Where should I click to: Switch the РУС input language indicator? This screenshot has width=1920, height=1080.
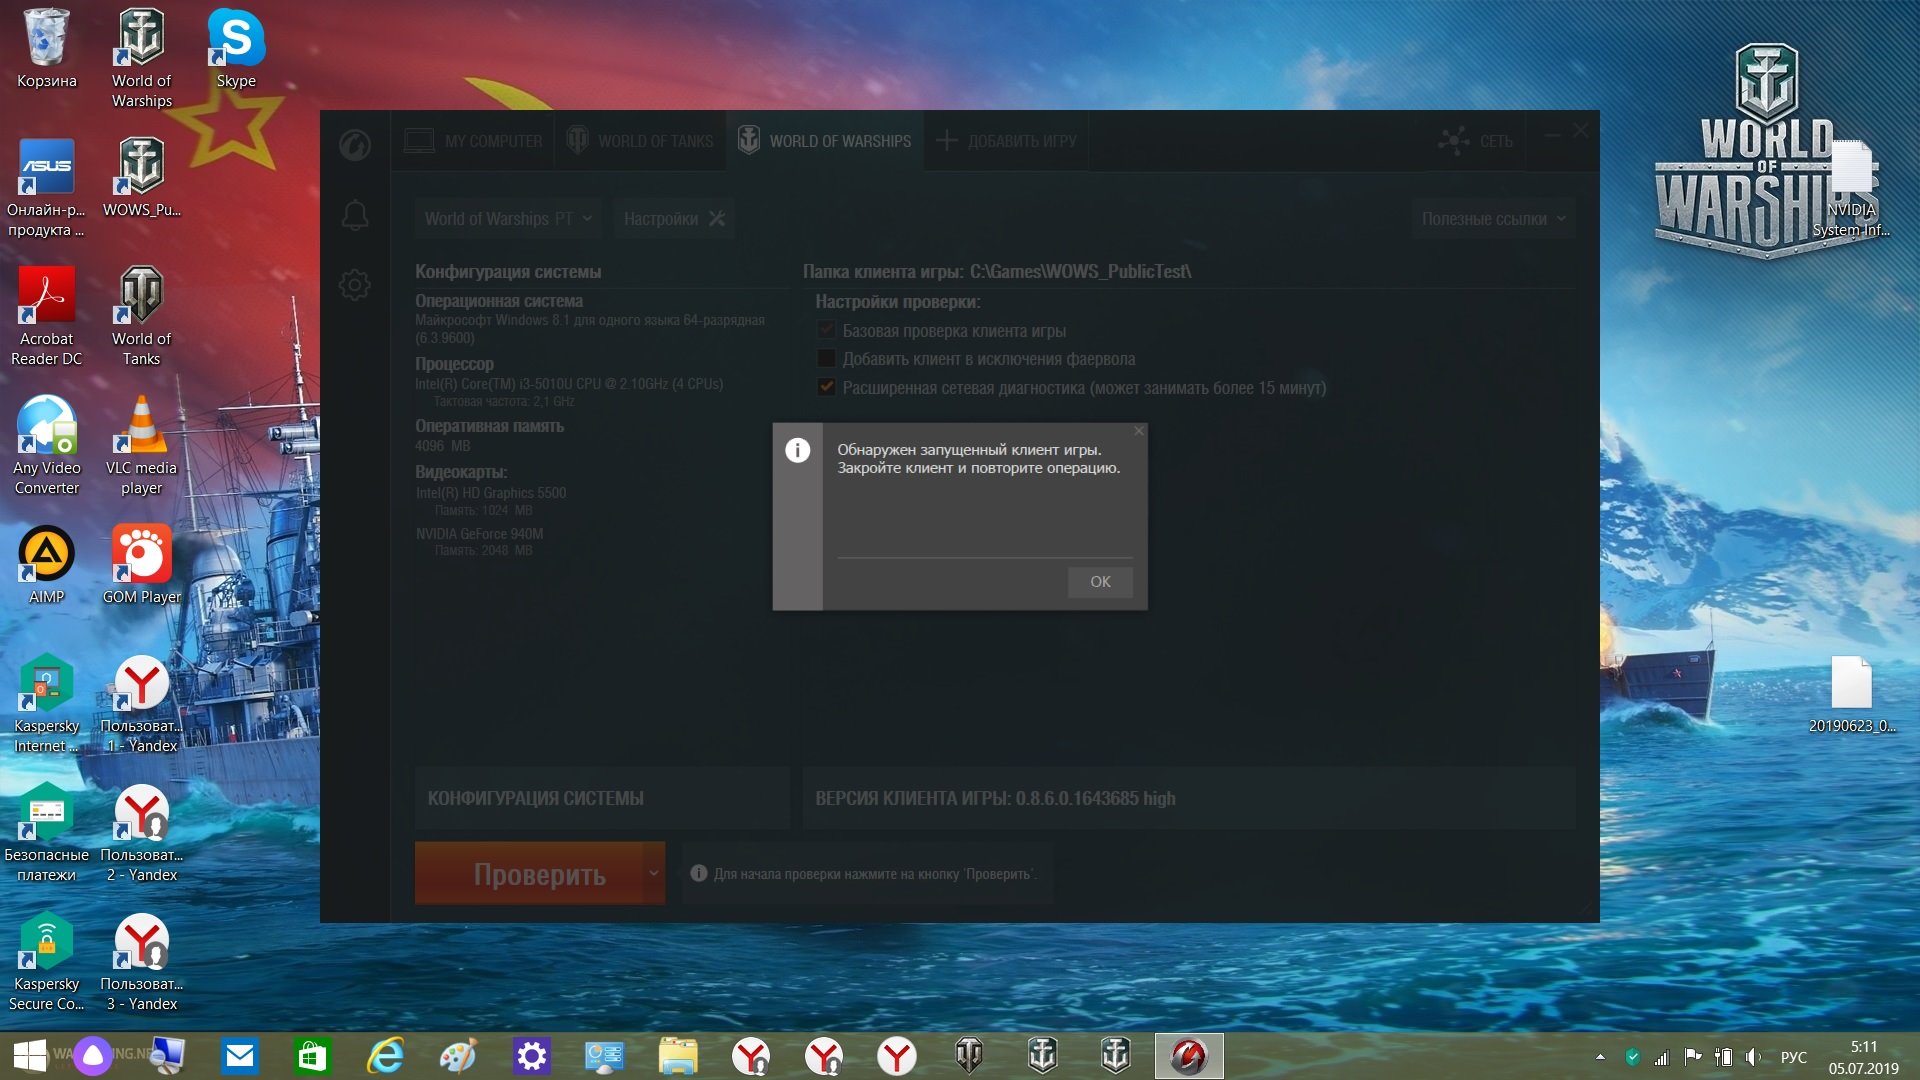click(x=1794, y=1057)
